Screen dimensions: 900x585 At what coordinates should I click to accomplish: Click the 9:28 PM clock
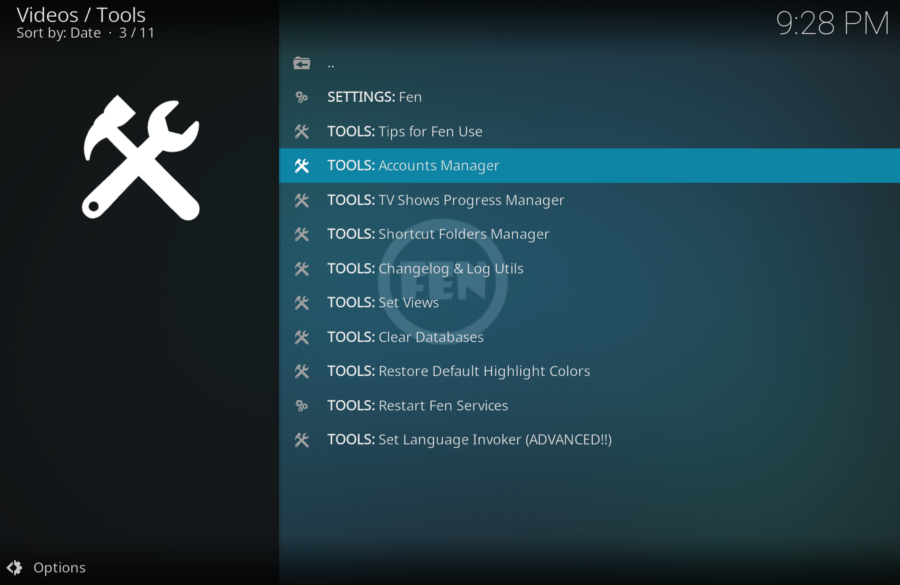[x=832, y=24]
